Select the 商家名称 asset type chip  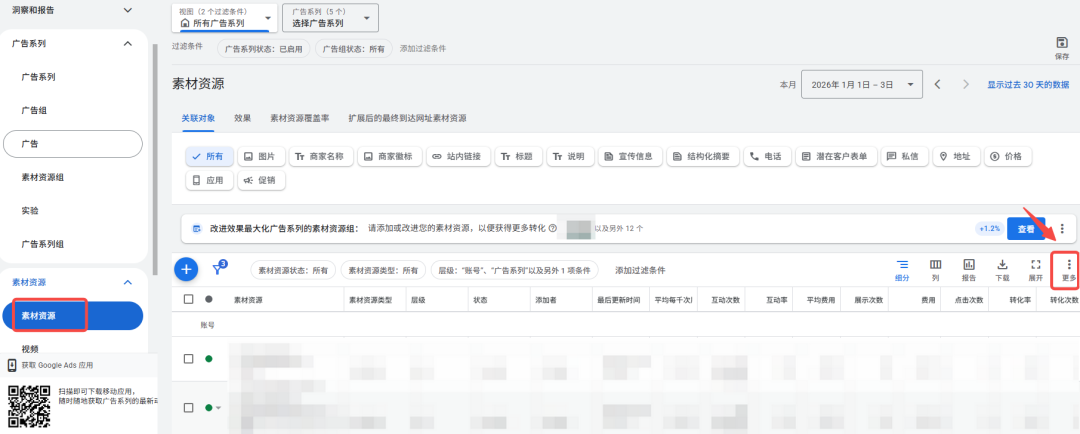321,156
